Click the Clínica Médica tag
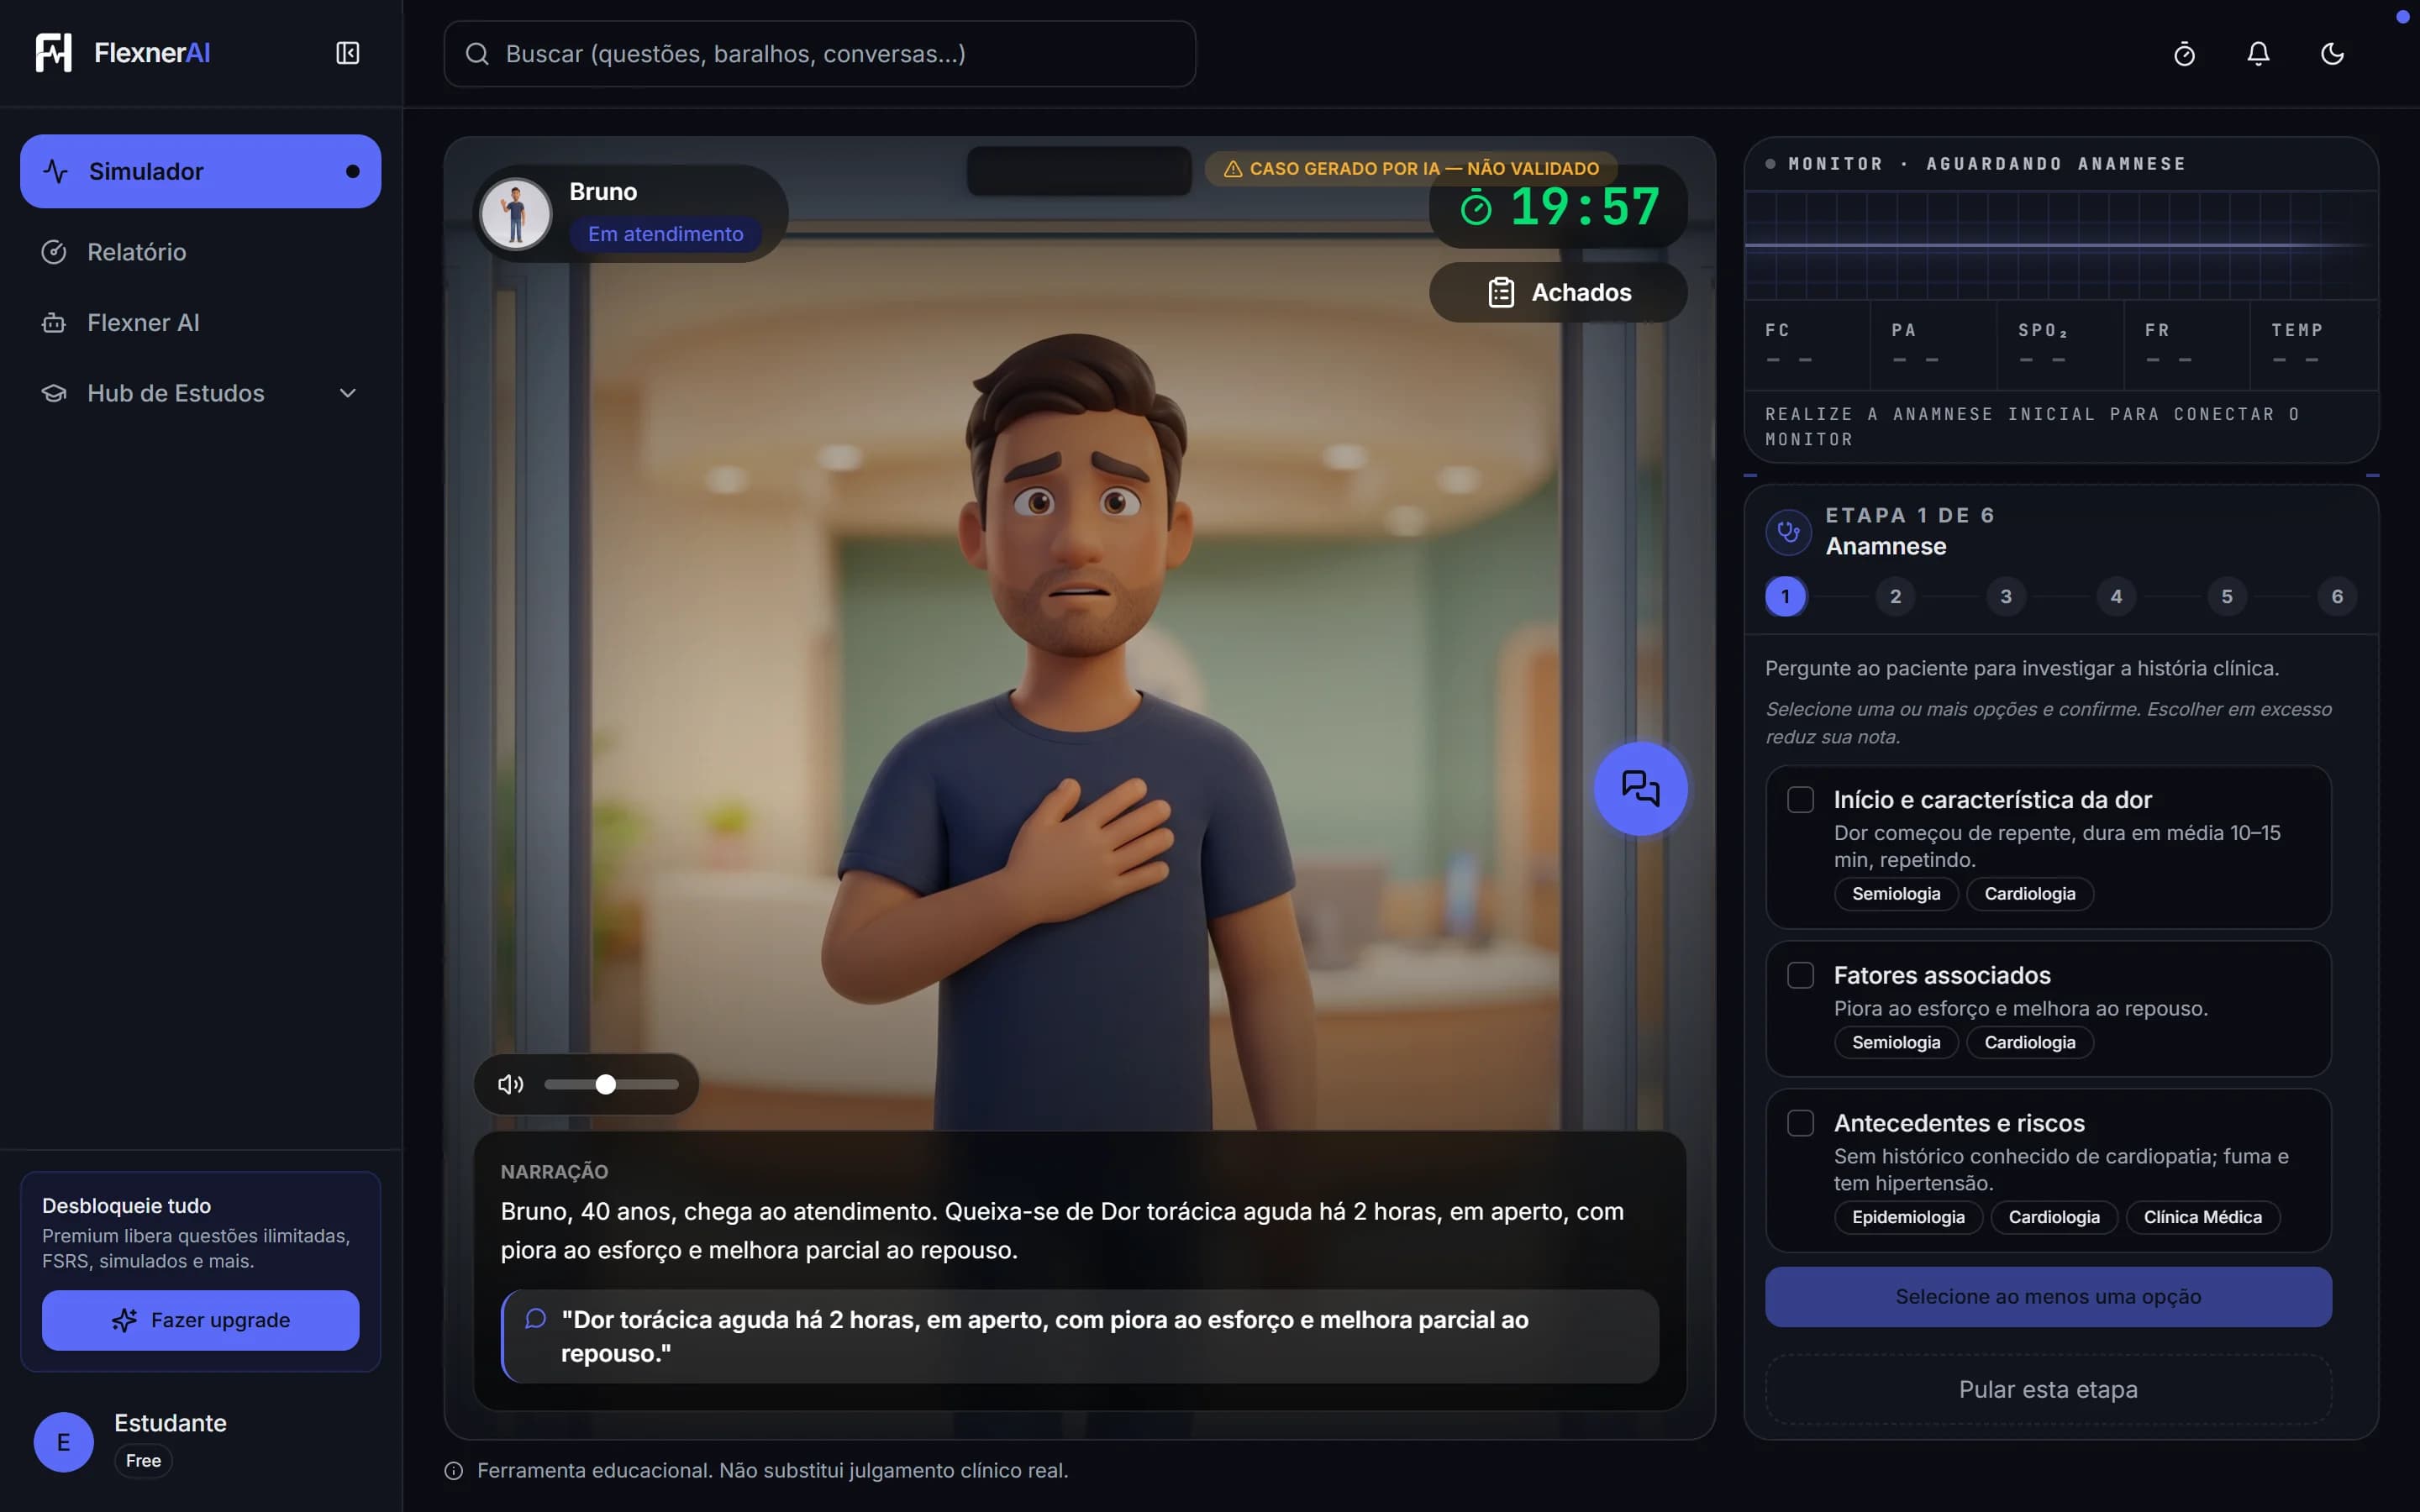2420x1512 pixels. click(x=2202, y=1217)
